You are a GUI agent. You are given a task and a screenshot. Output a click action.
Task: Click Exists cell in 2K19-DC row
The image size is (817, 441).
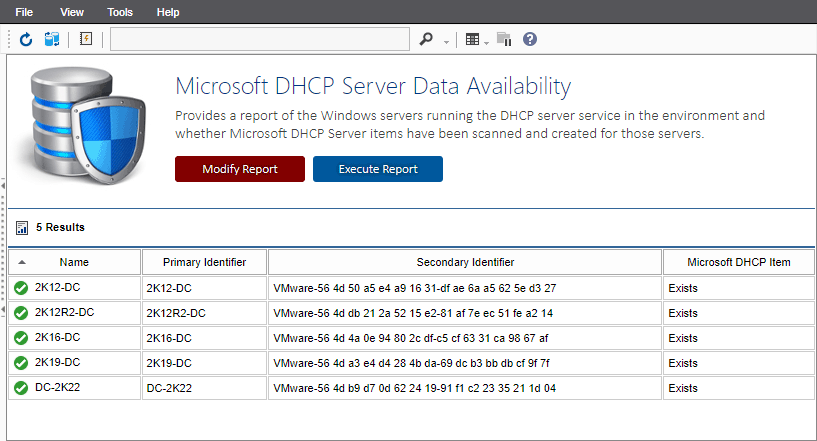pyautogui.click(x=739, y=363)
